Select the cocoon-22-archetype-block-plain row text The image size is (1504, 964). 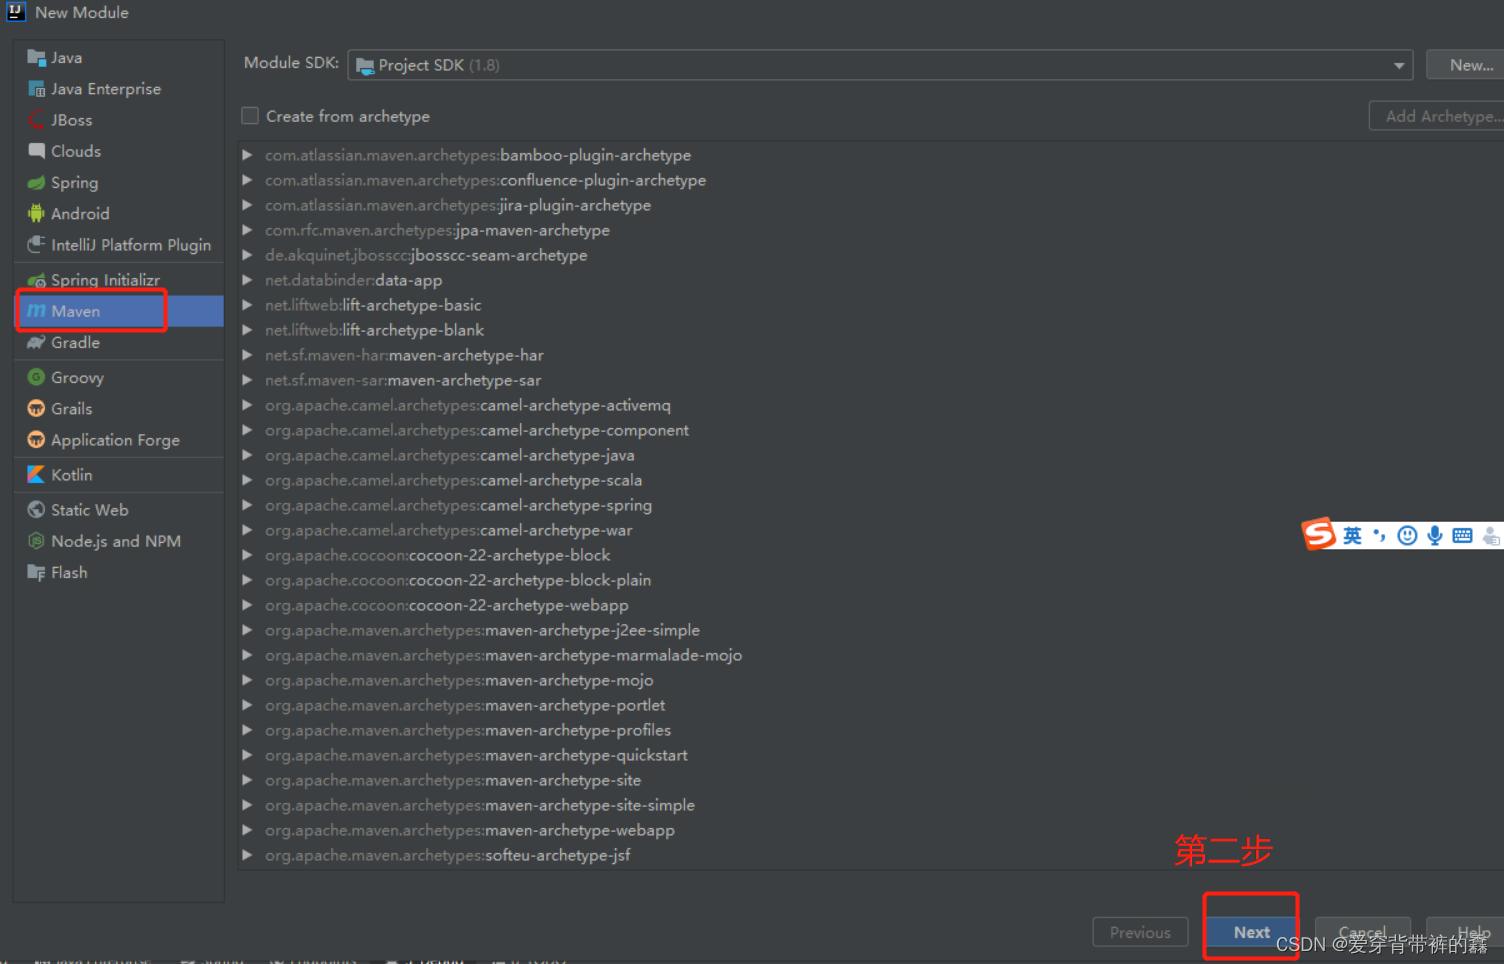[x=458, y=580]
